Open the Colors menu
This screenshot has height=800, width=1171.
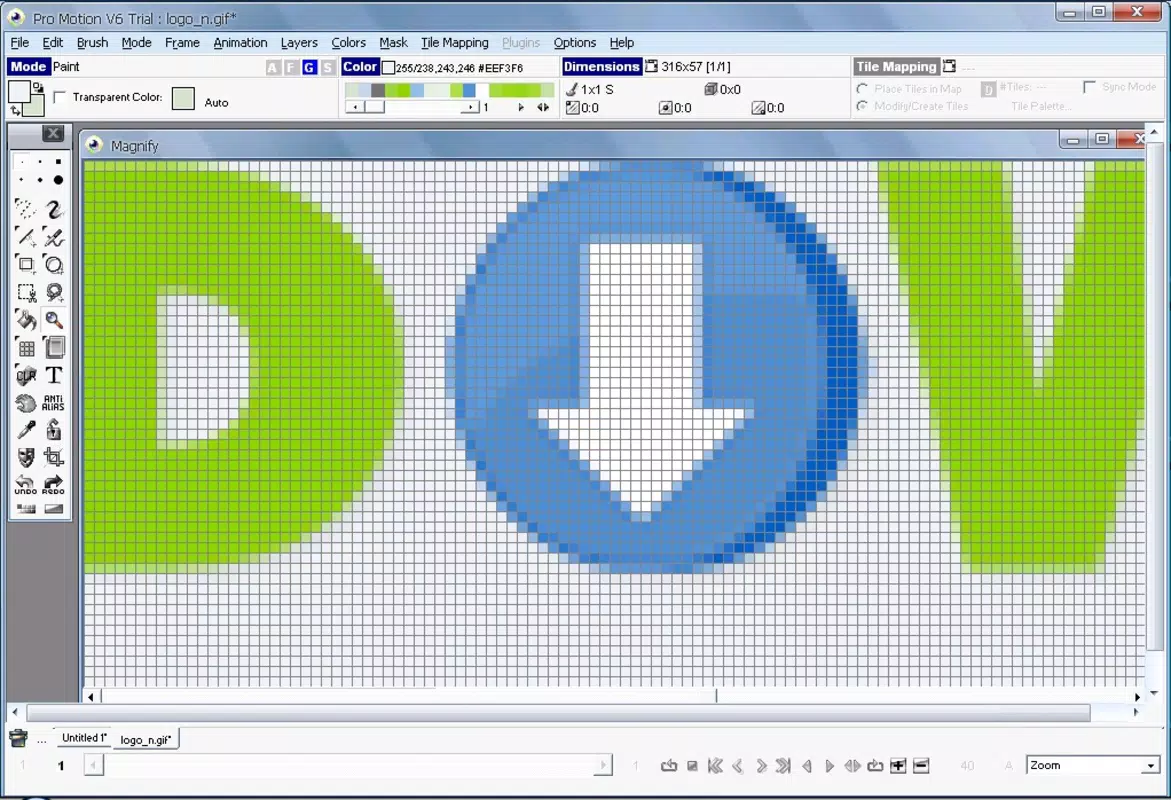tap(349, 43)
